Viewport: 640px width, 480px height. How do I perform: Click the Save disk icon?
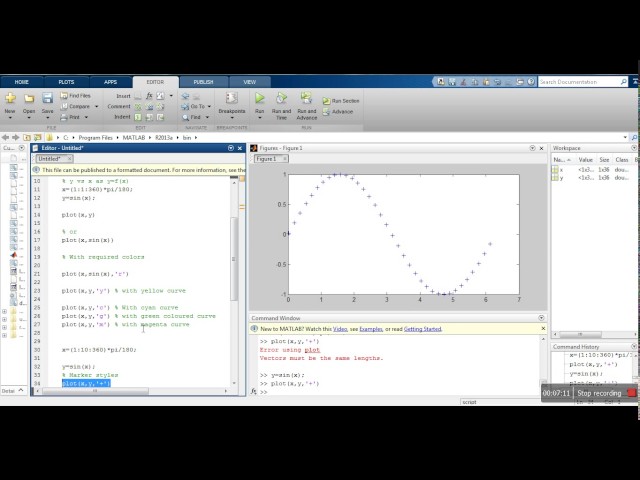tap(47, 98)
